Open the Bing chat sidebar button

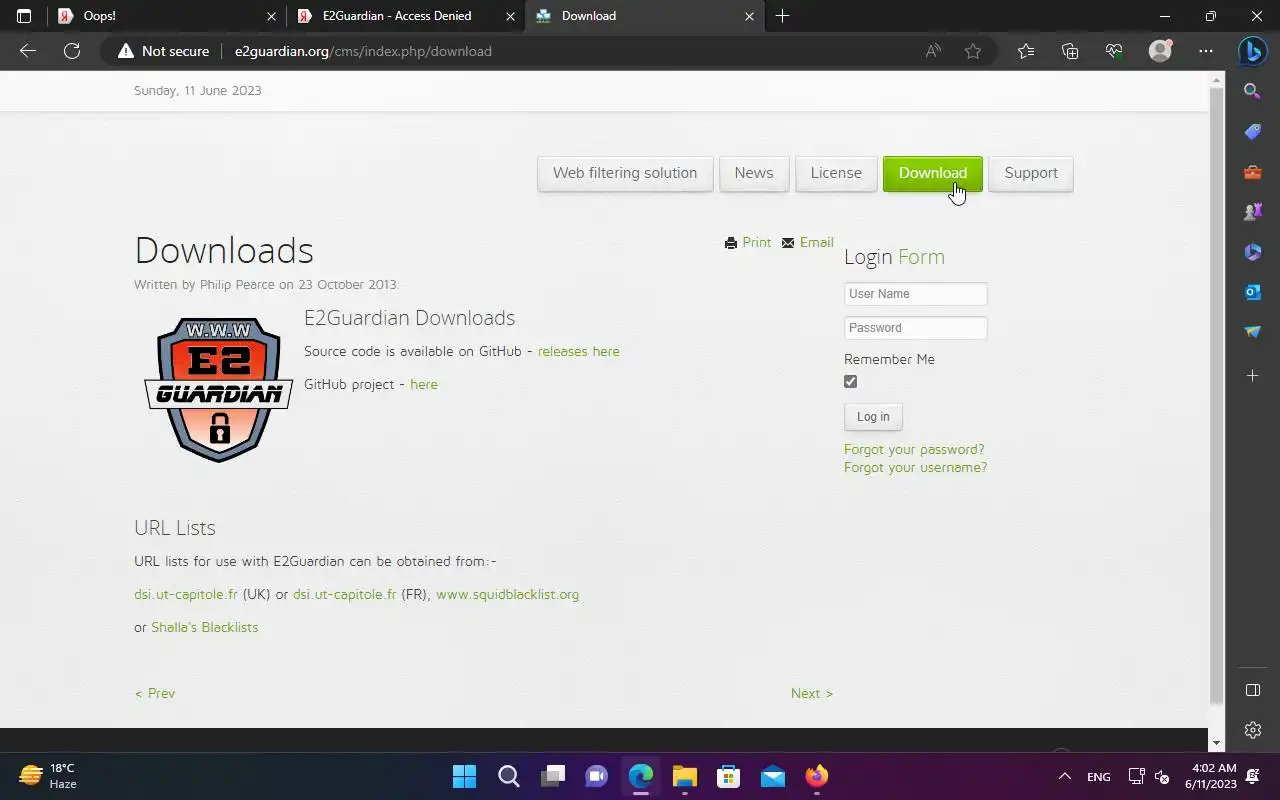pyautogui.click(x=1253, y=51)
